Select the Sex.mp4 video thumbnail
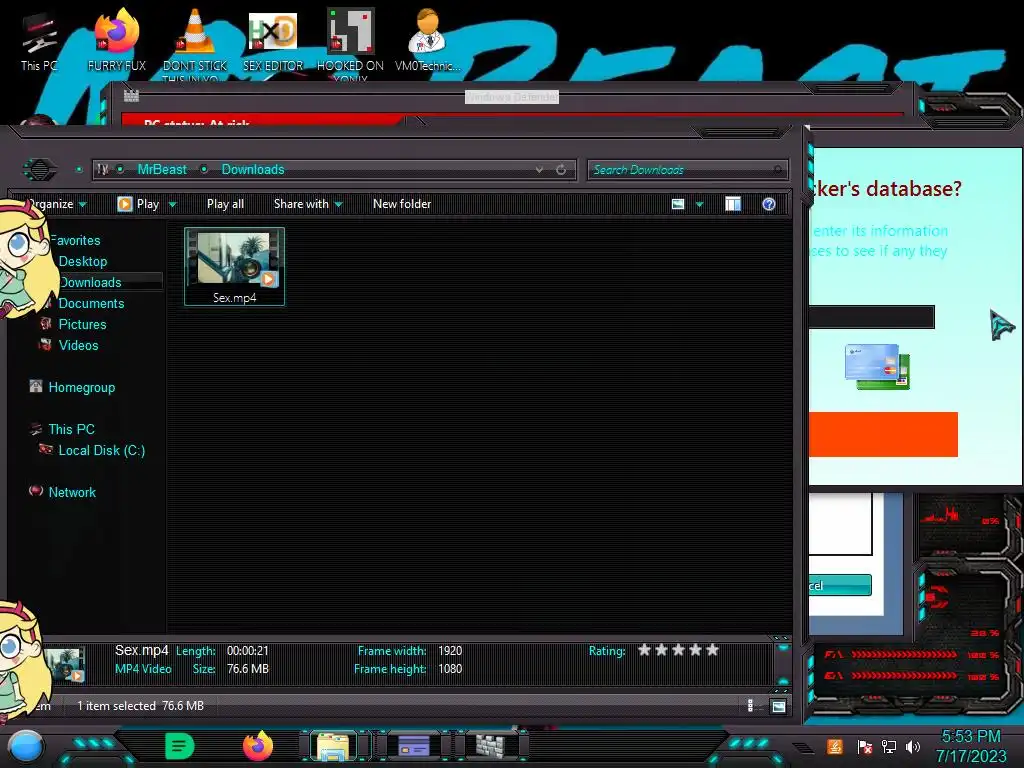 234,266
